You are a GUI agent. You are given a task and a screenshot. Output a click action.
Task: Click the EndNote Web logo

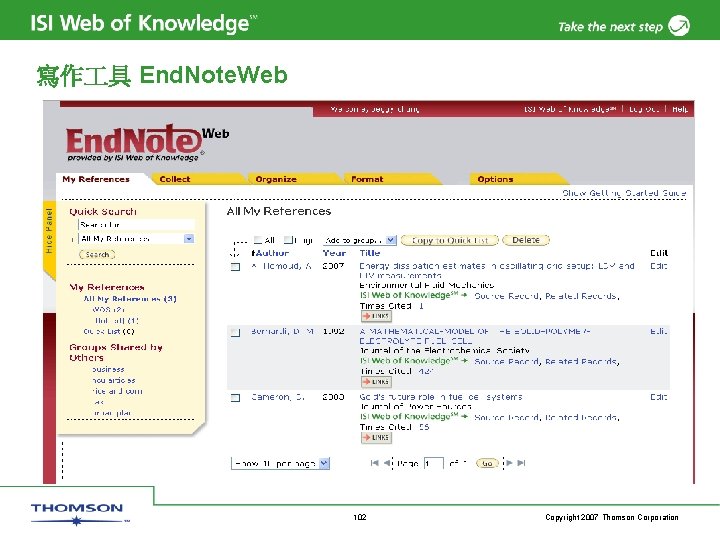click(x=147, y=142)
